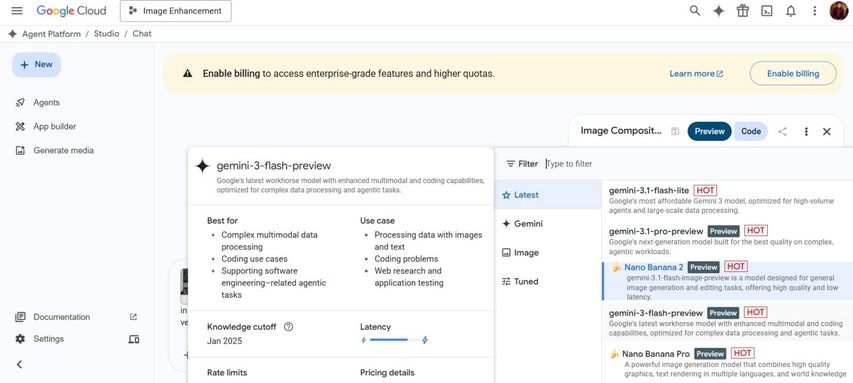Click the Latency indicator bar
The width and height of the screenshot is (853, 383).
point(394,340)
